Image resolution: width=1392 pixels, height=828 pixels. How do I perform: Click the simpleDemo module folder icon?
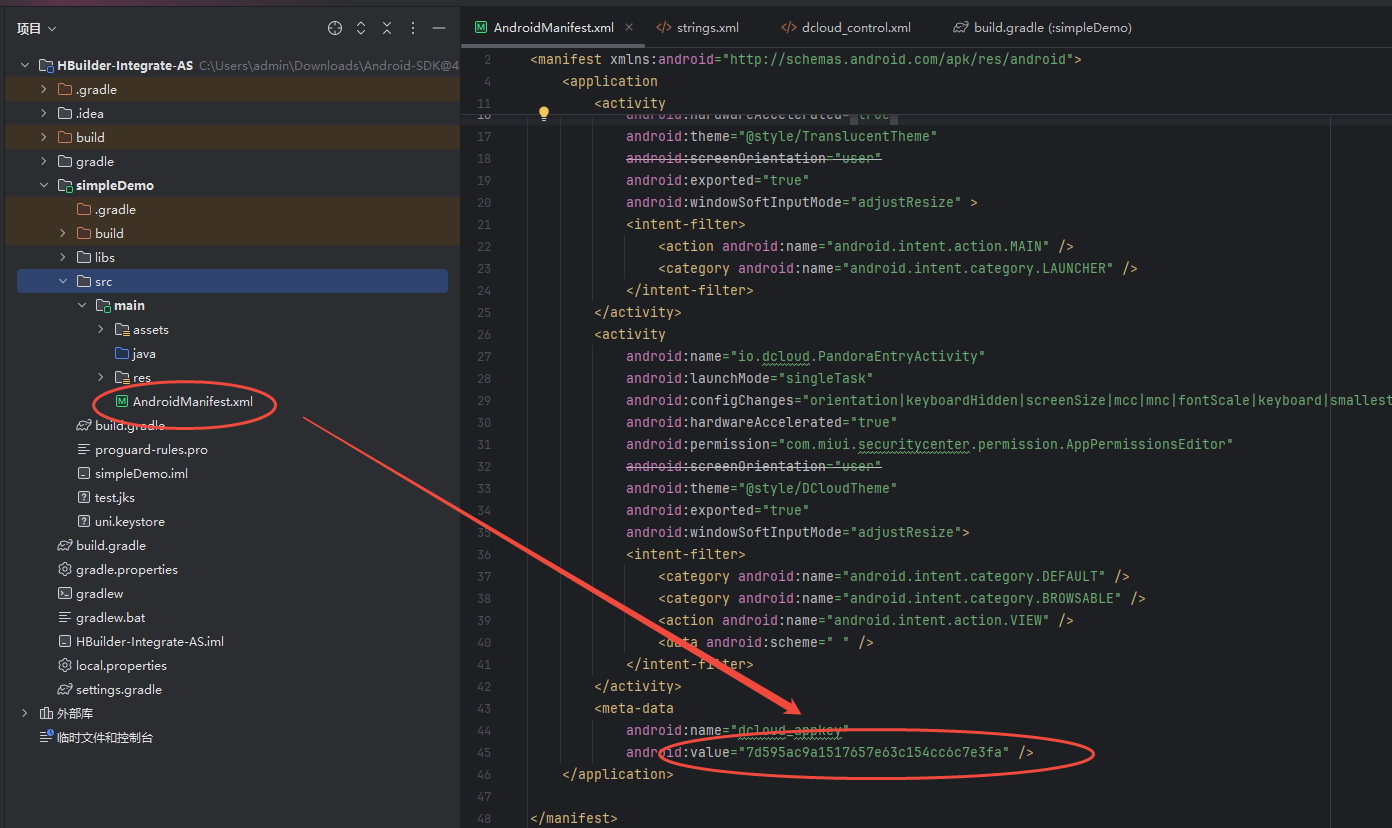tap(65, 185)
